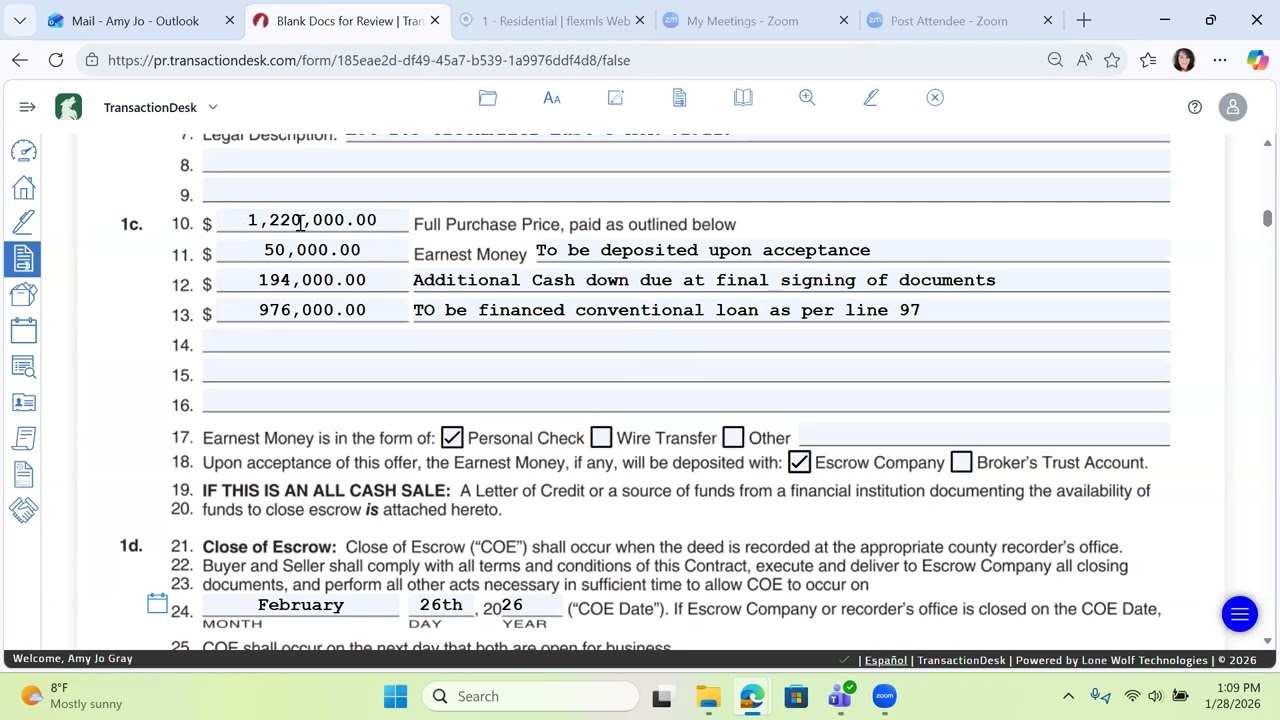Image resolution: width=1280 pixels, height=720 pixels.
Task: Click the empty line 14 field
Action: tap(686, 342)
